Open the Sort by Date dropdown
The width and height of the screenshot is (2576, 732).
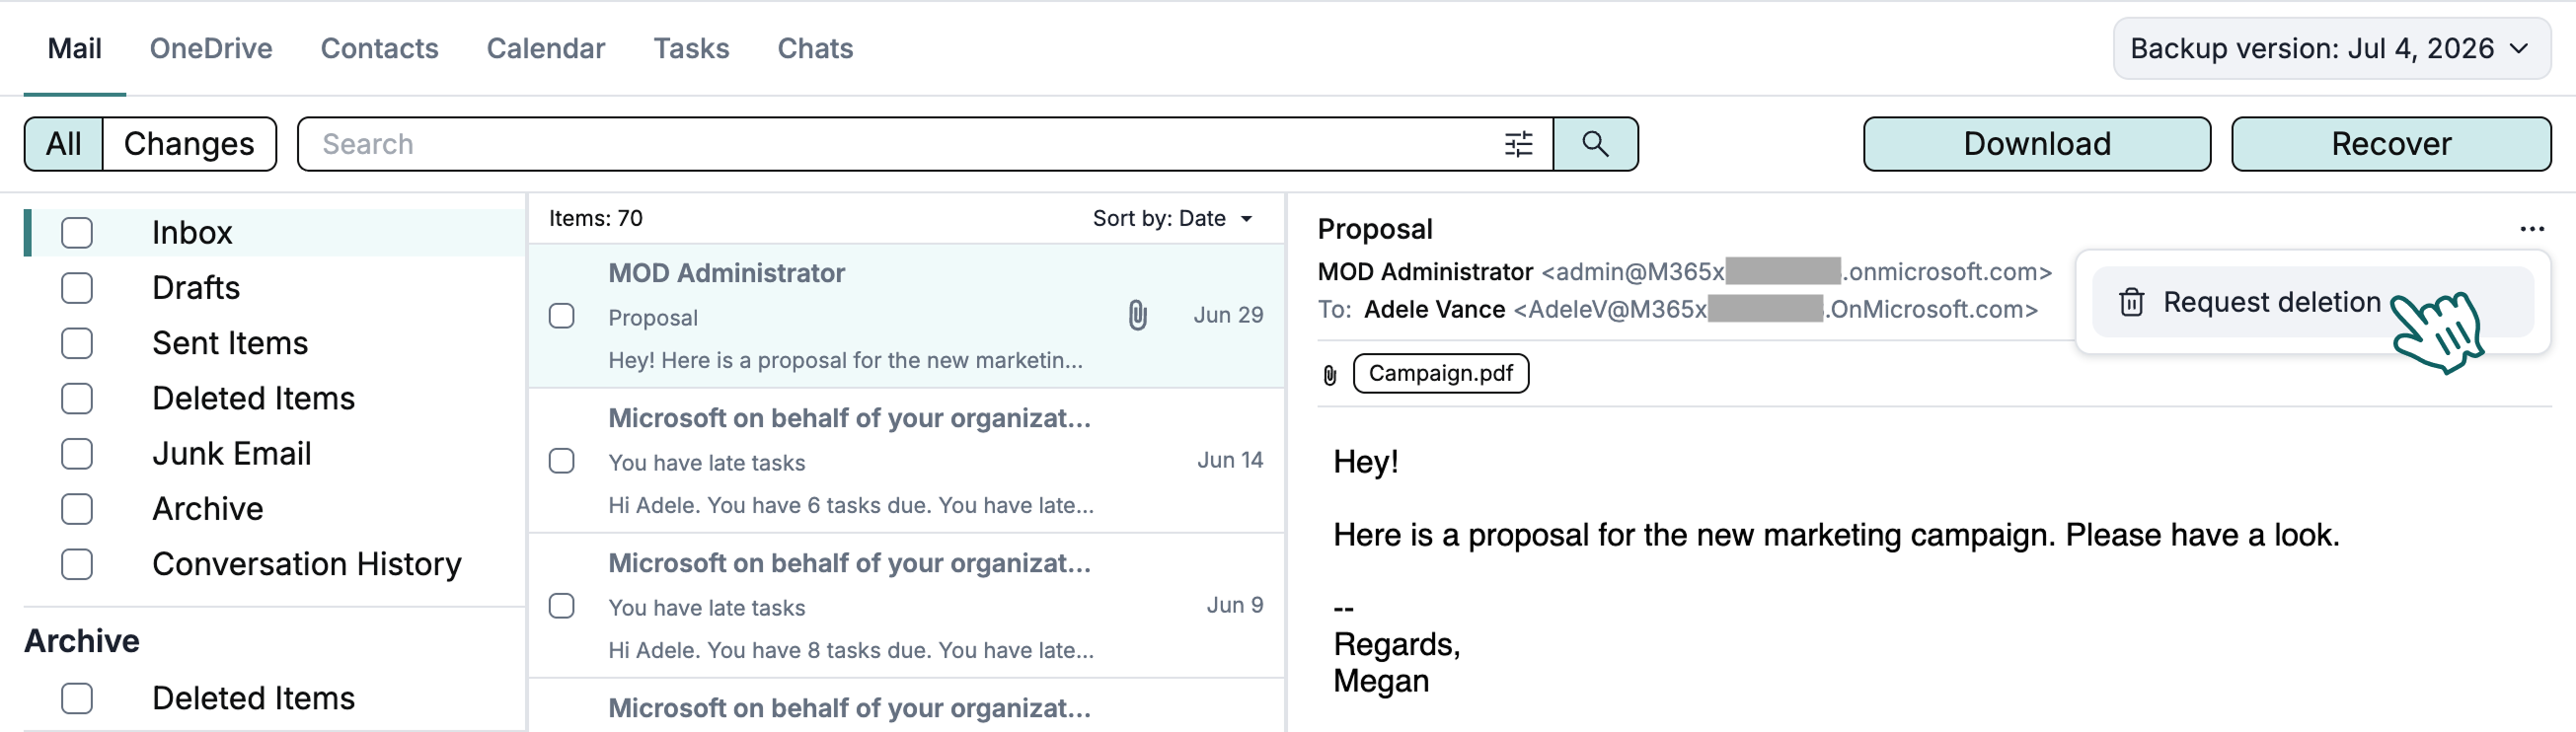click(x=1172, y=218)
